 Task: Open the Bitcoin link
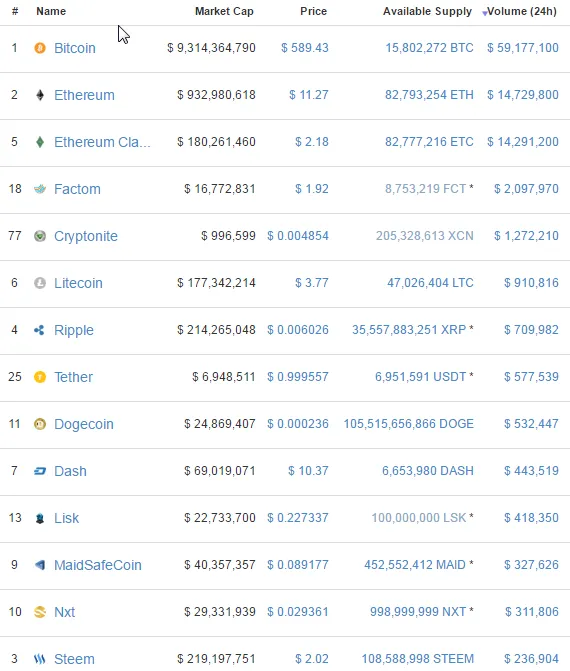point(74,48)
